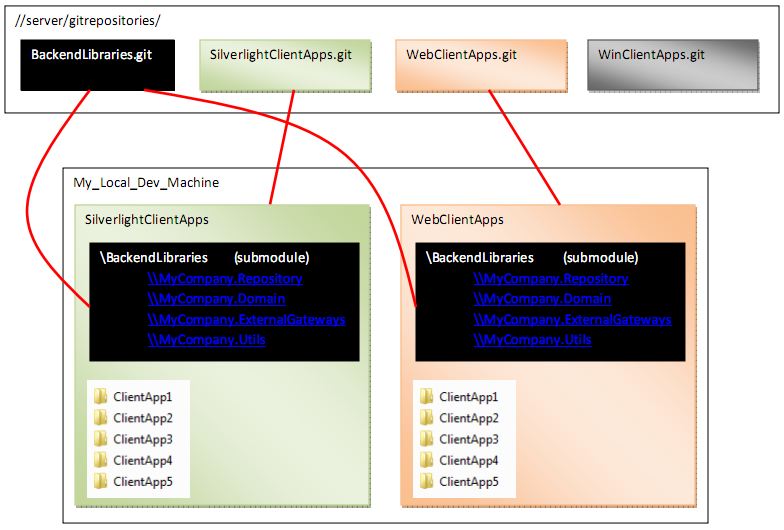
Task: Click ClientApp2 folder icon under WebClientApps
Action: (426, 418)
